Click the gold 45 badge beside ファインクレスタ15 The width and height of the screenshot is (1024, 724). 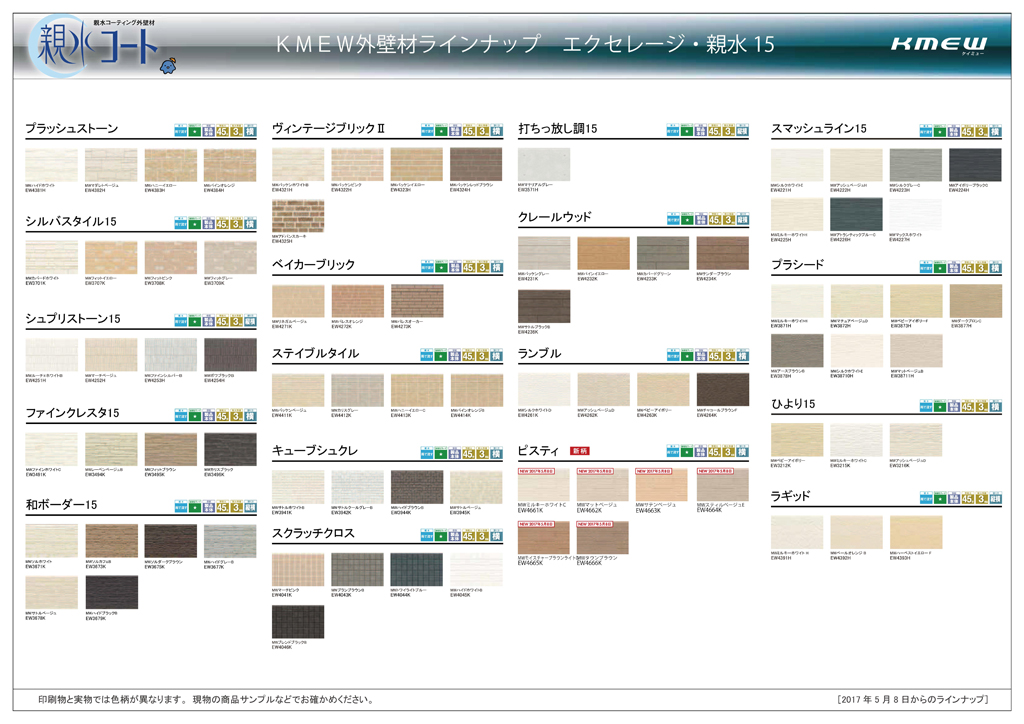tap(222, 416)
